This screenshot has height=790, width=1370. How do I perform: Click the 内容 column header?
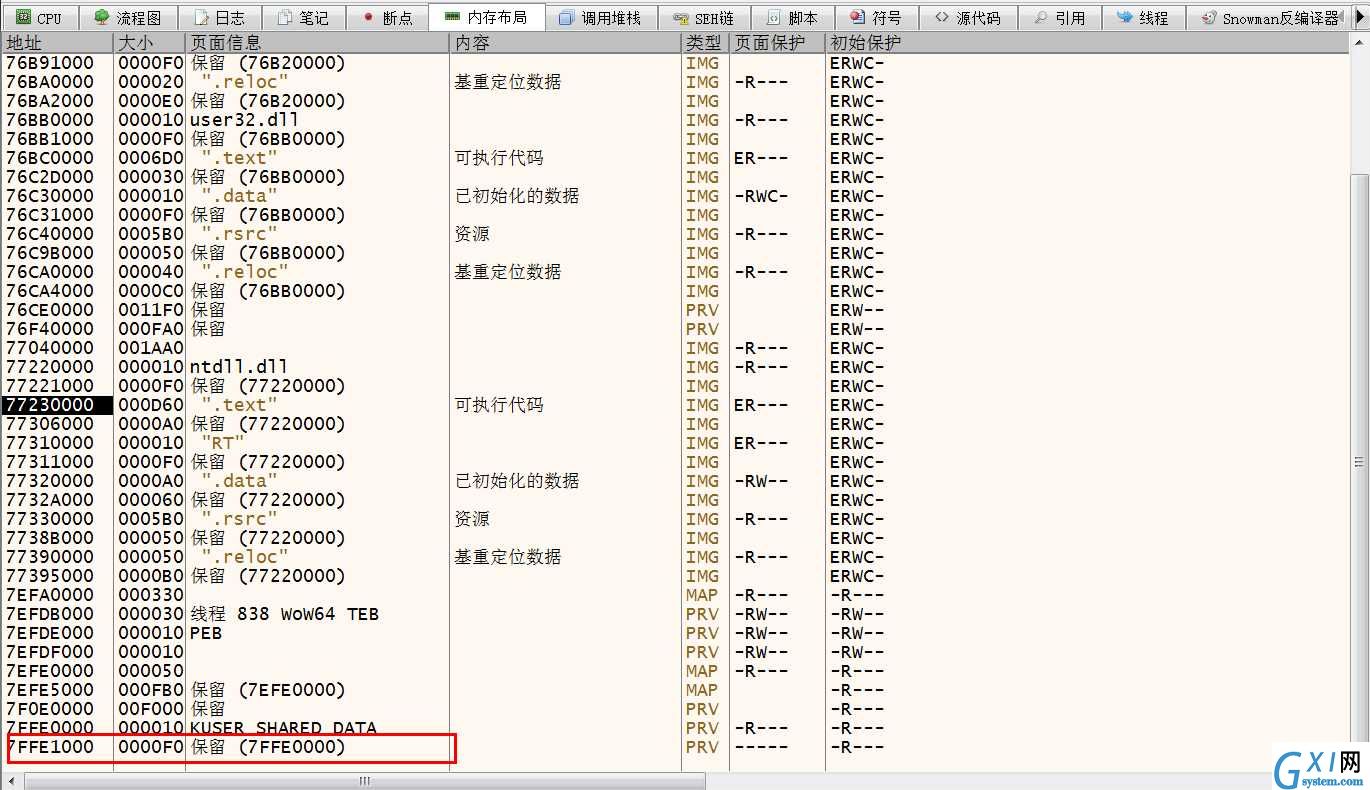click(x=565, y=43)
